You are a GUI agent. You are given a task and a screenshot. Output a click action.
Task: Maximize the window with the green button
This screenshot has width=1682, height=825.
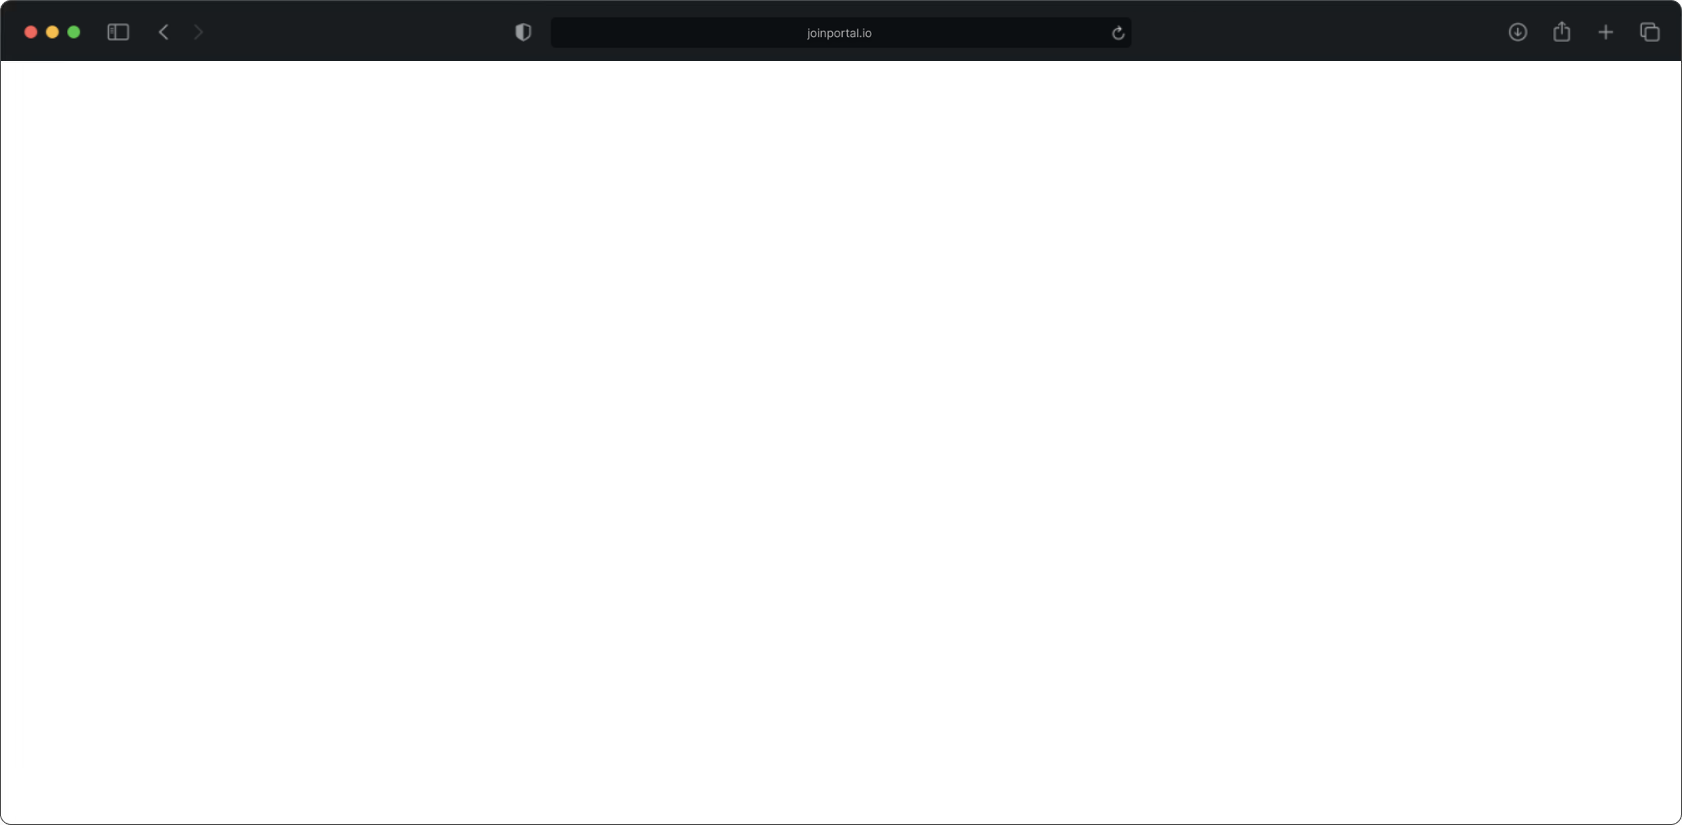[x=73, y=32]
